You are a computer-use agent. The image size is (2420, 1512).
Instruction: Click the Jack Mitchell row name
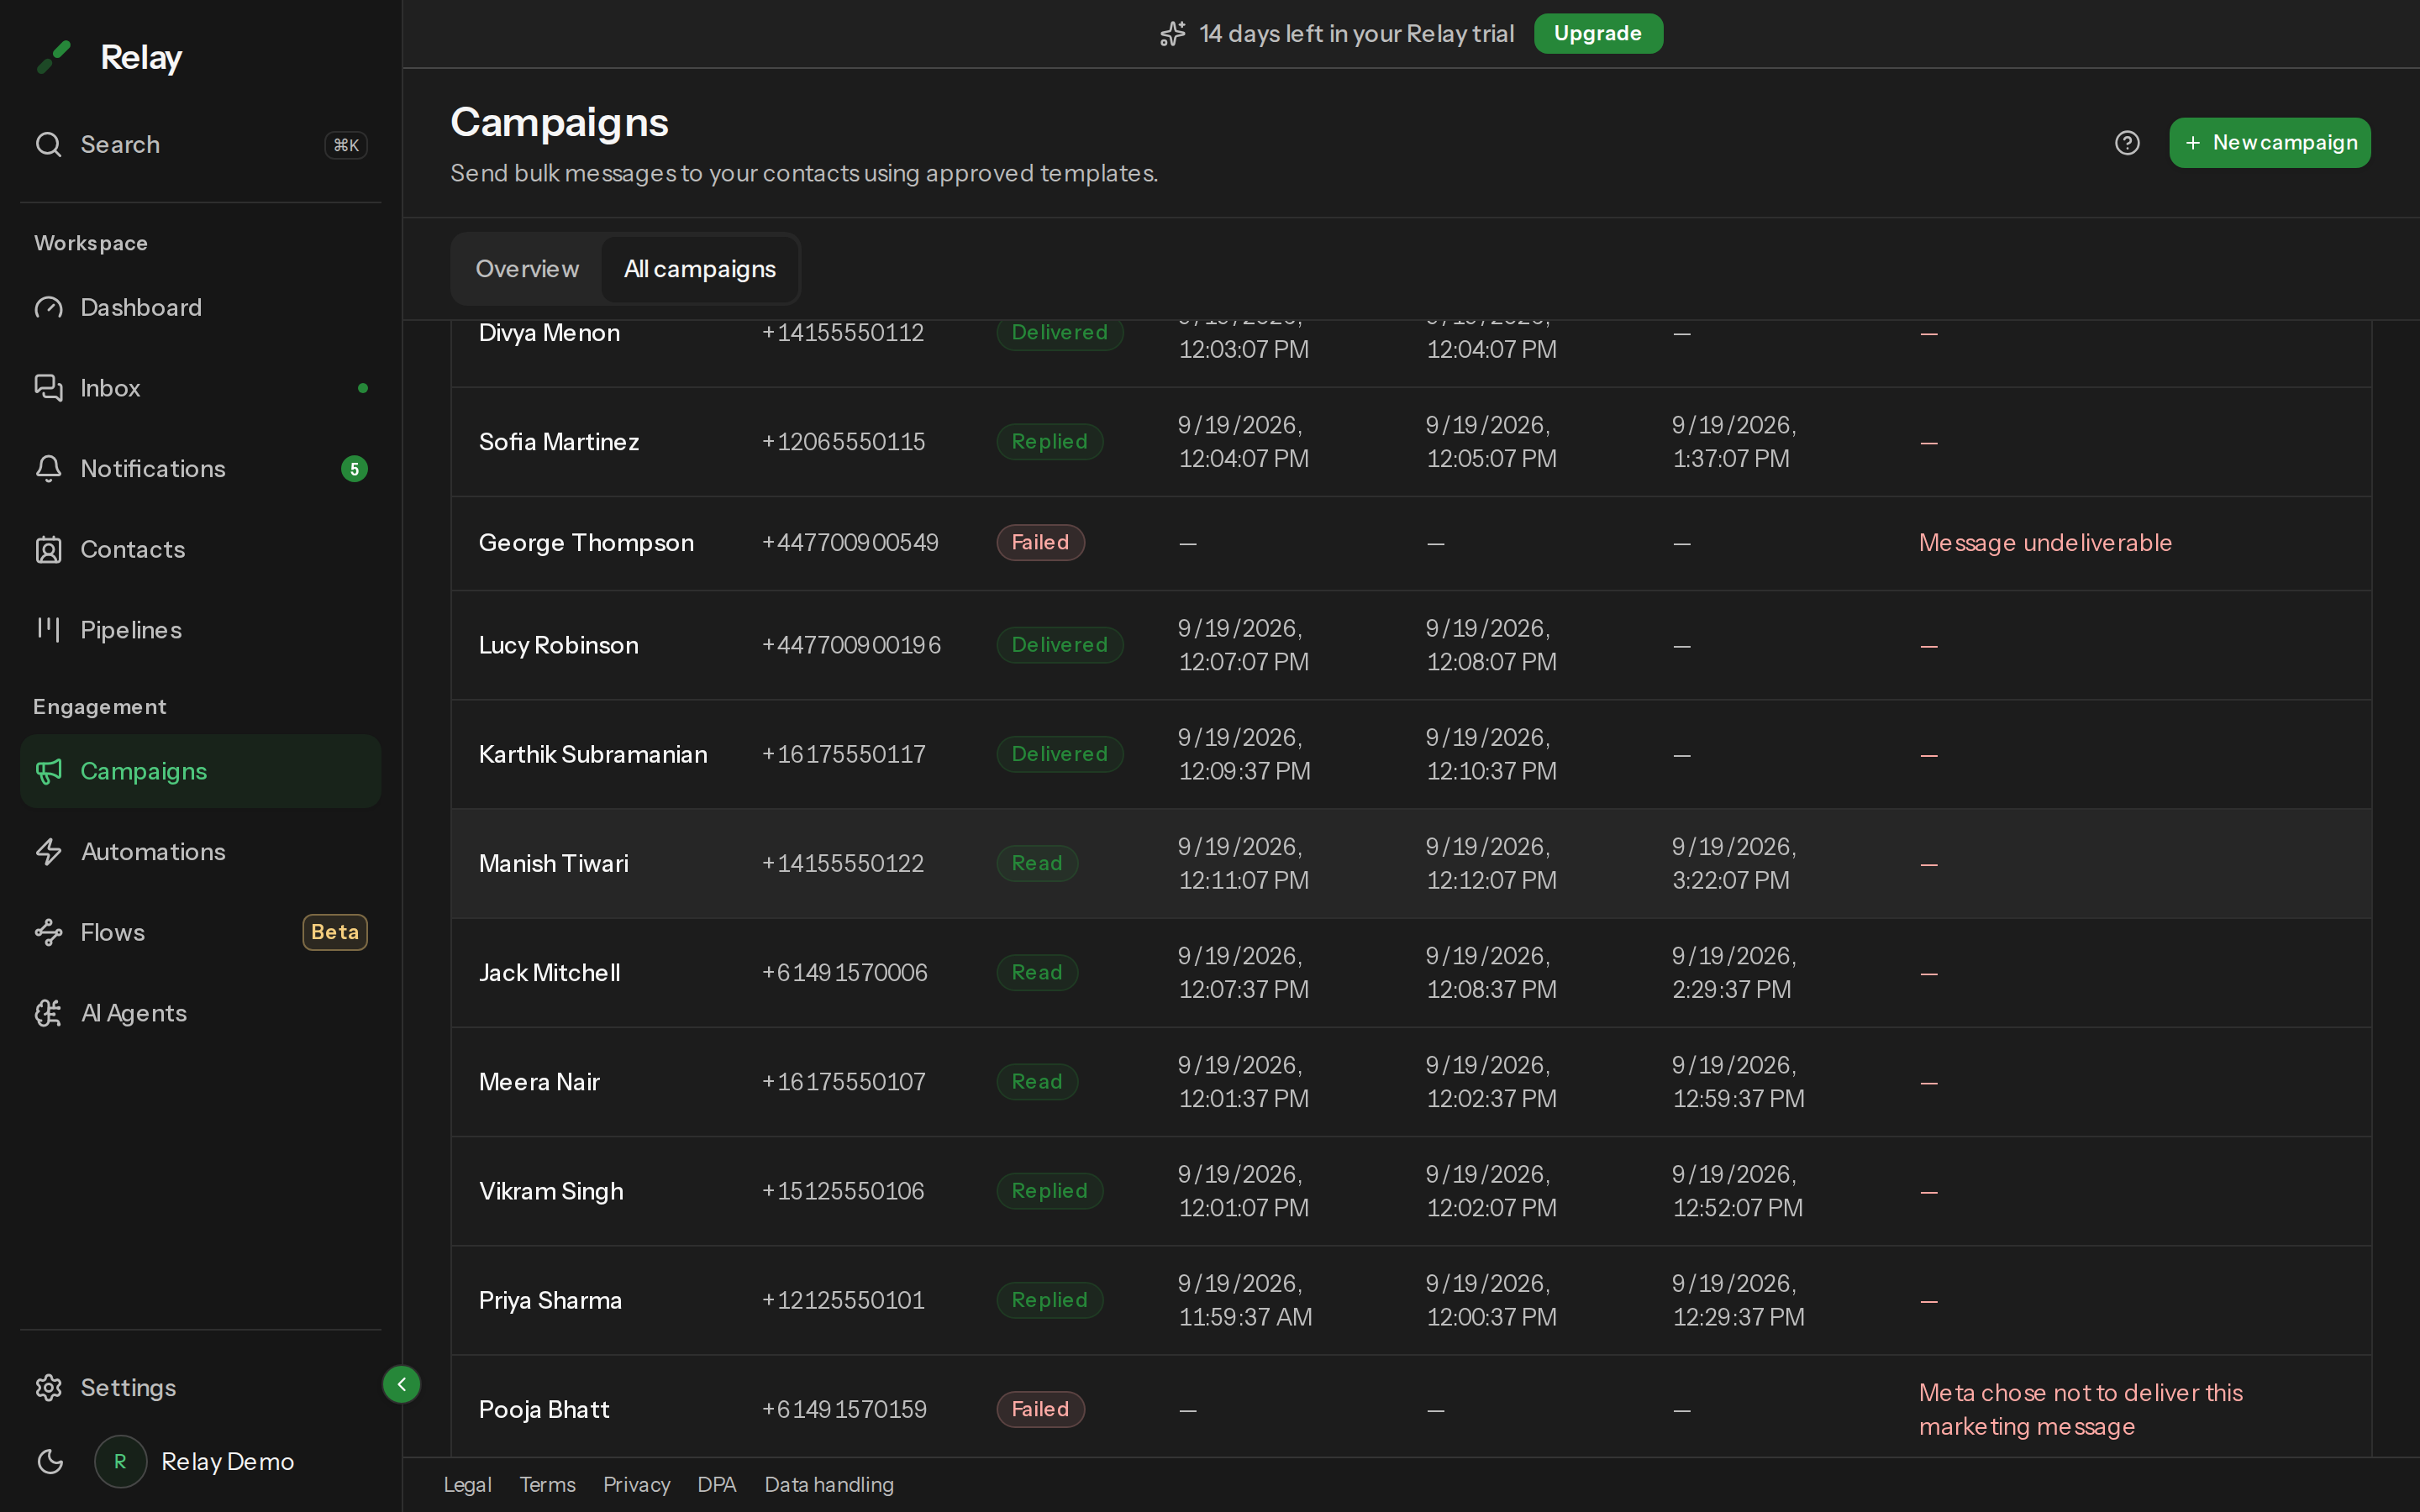pyautogui.click(x=549, y=972)
